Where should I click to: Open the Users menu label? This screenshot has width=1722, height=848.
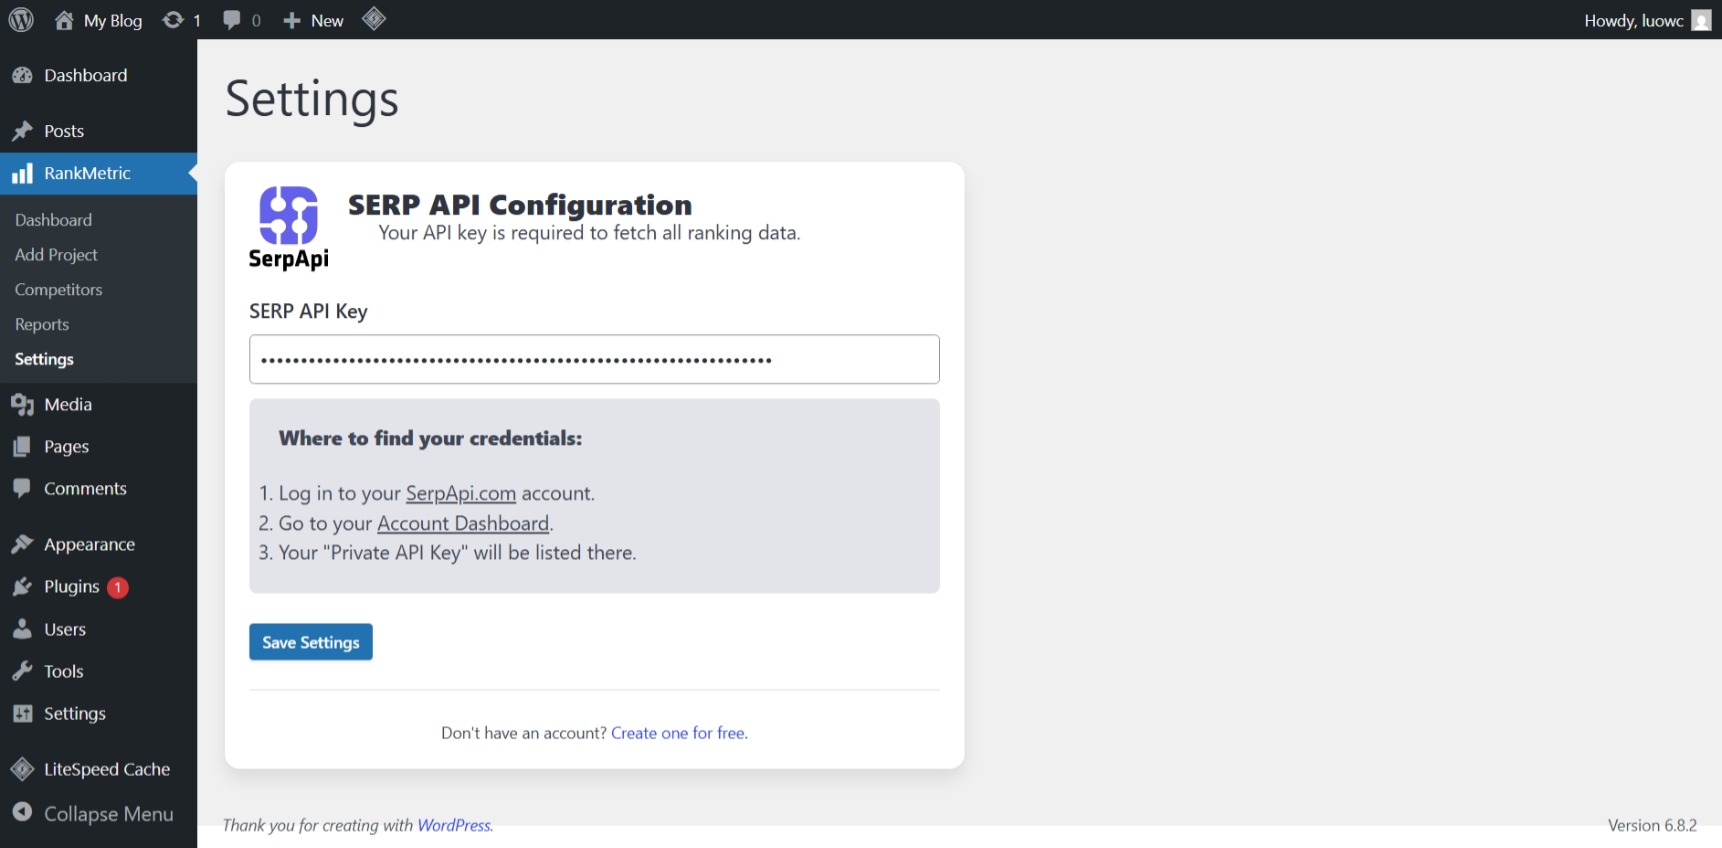65,629
